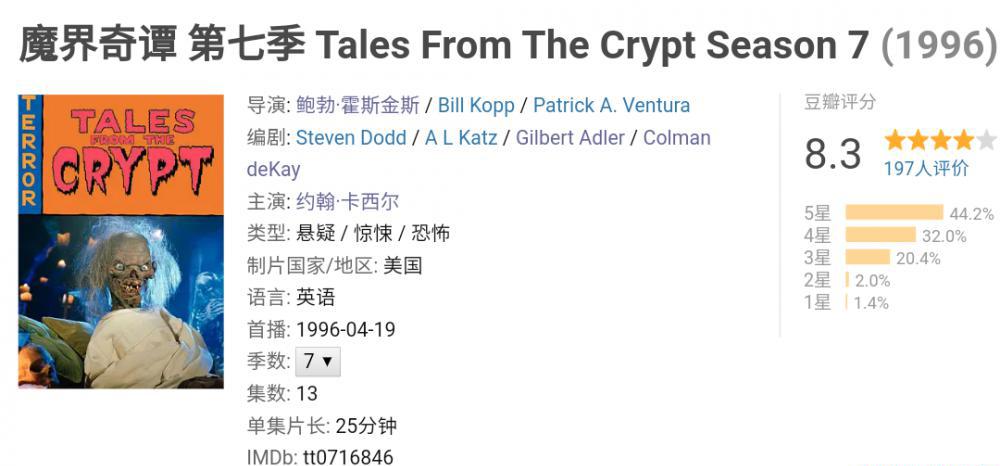1000x466 pixels.
Task: Open actor link 约翰·卡西尔
Action: coord(348,201)
